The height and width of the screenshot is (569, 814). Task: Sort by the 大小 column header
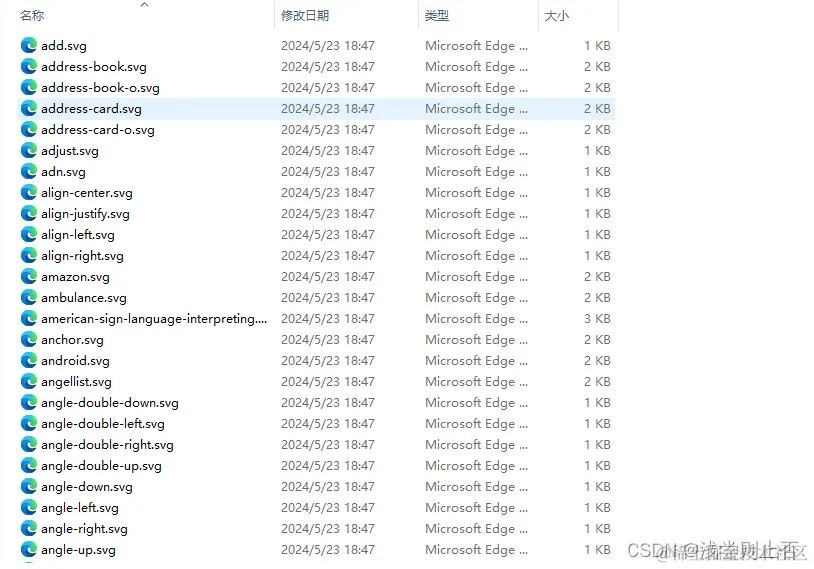tap(557, 16)
